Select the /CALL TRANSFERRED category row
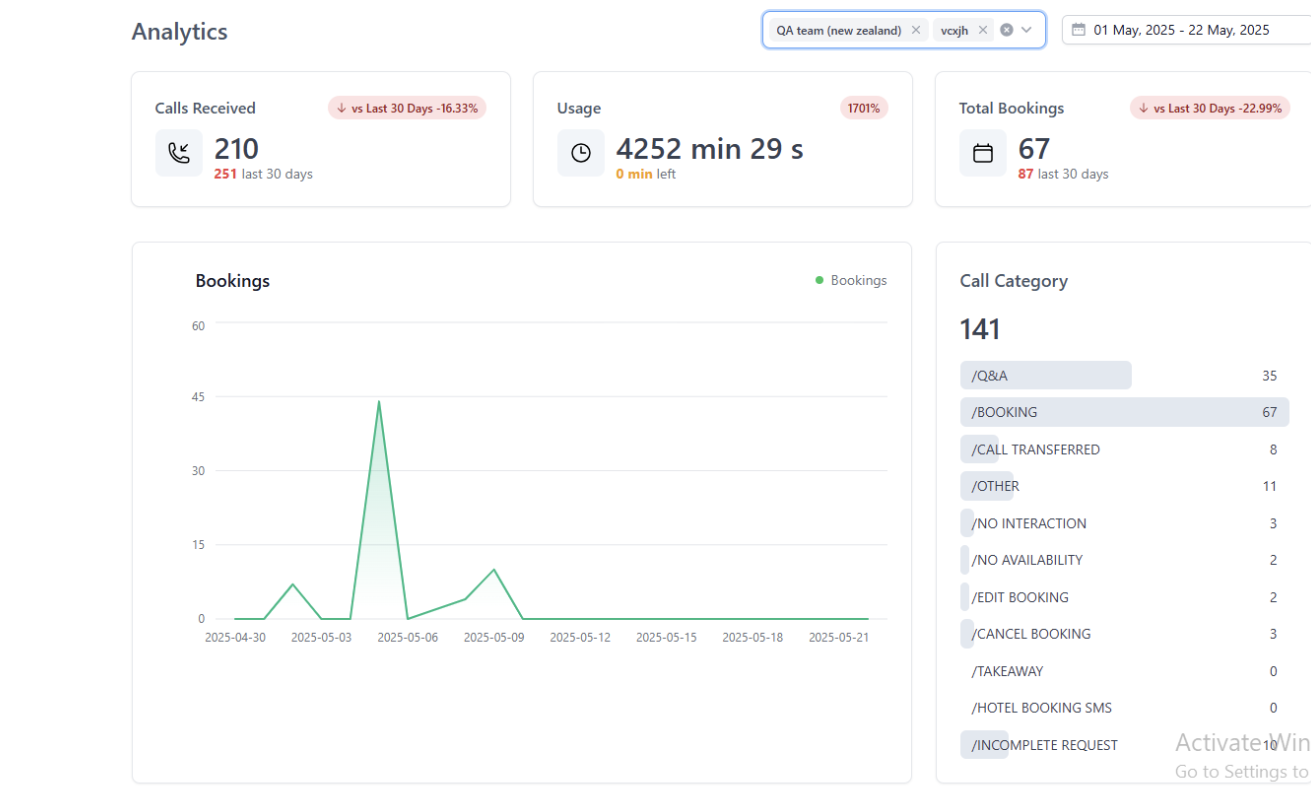The image size is (1311, 804). point(1124,449)
